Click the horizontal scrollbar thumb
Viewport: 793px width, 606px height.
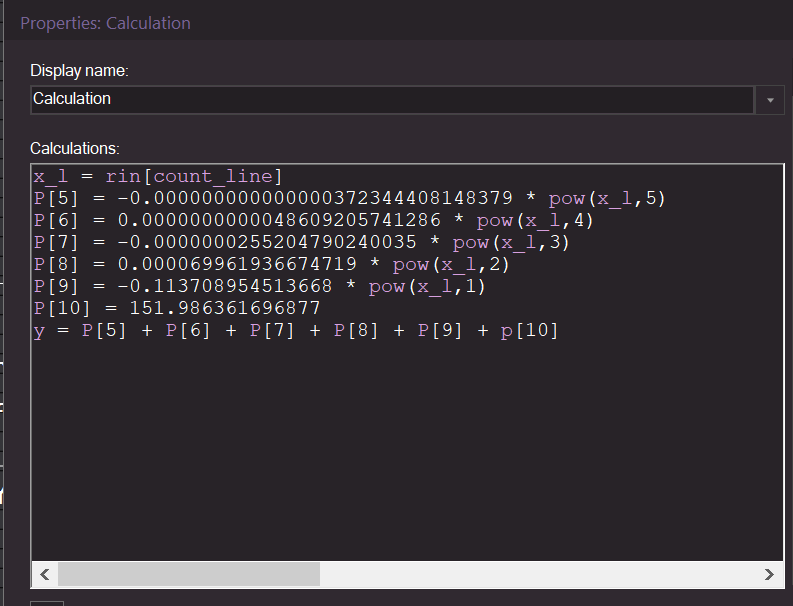(188, 574)
